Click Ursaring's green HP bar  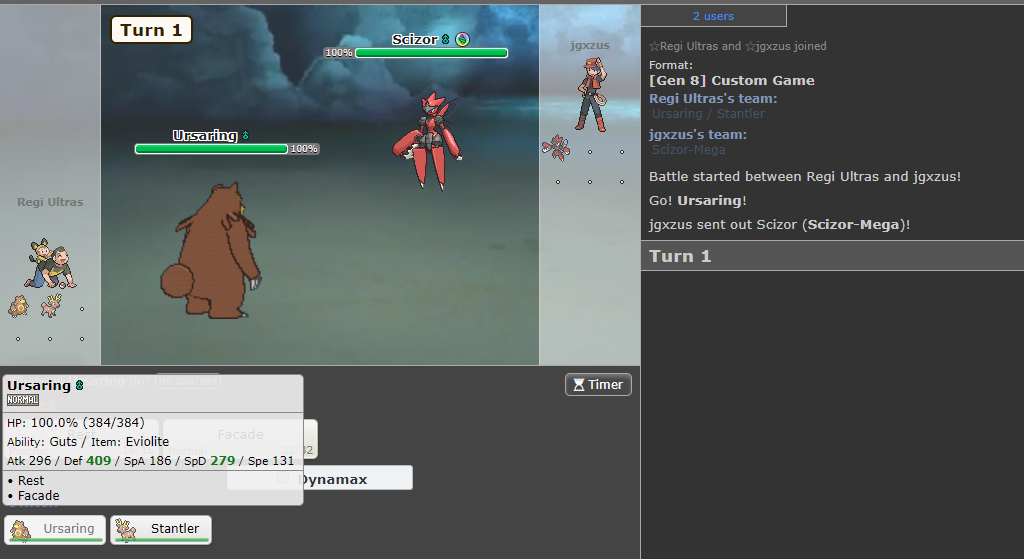coord(211,149)
